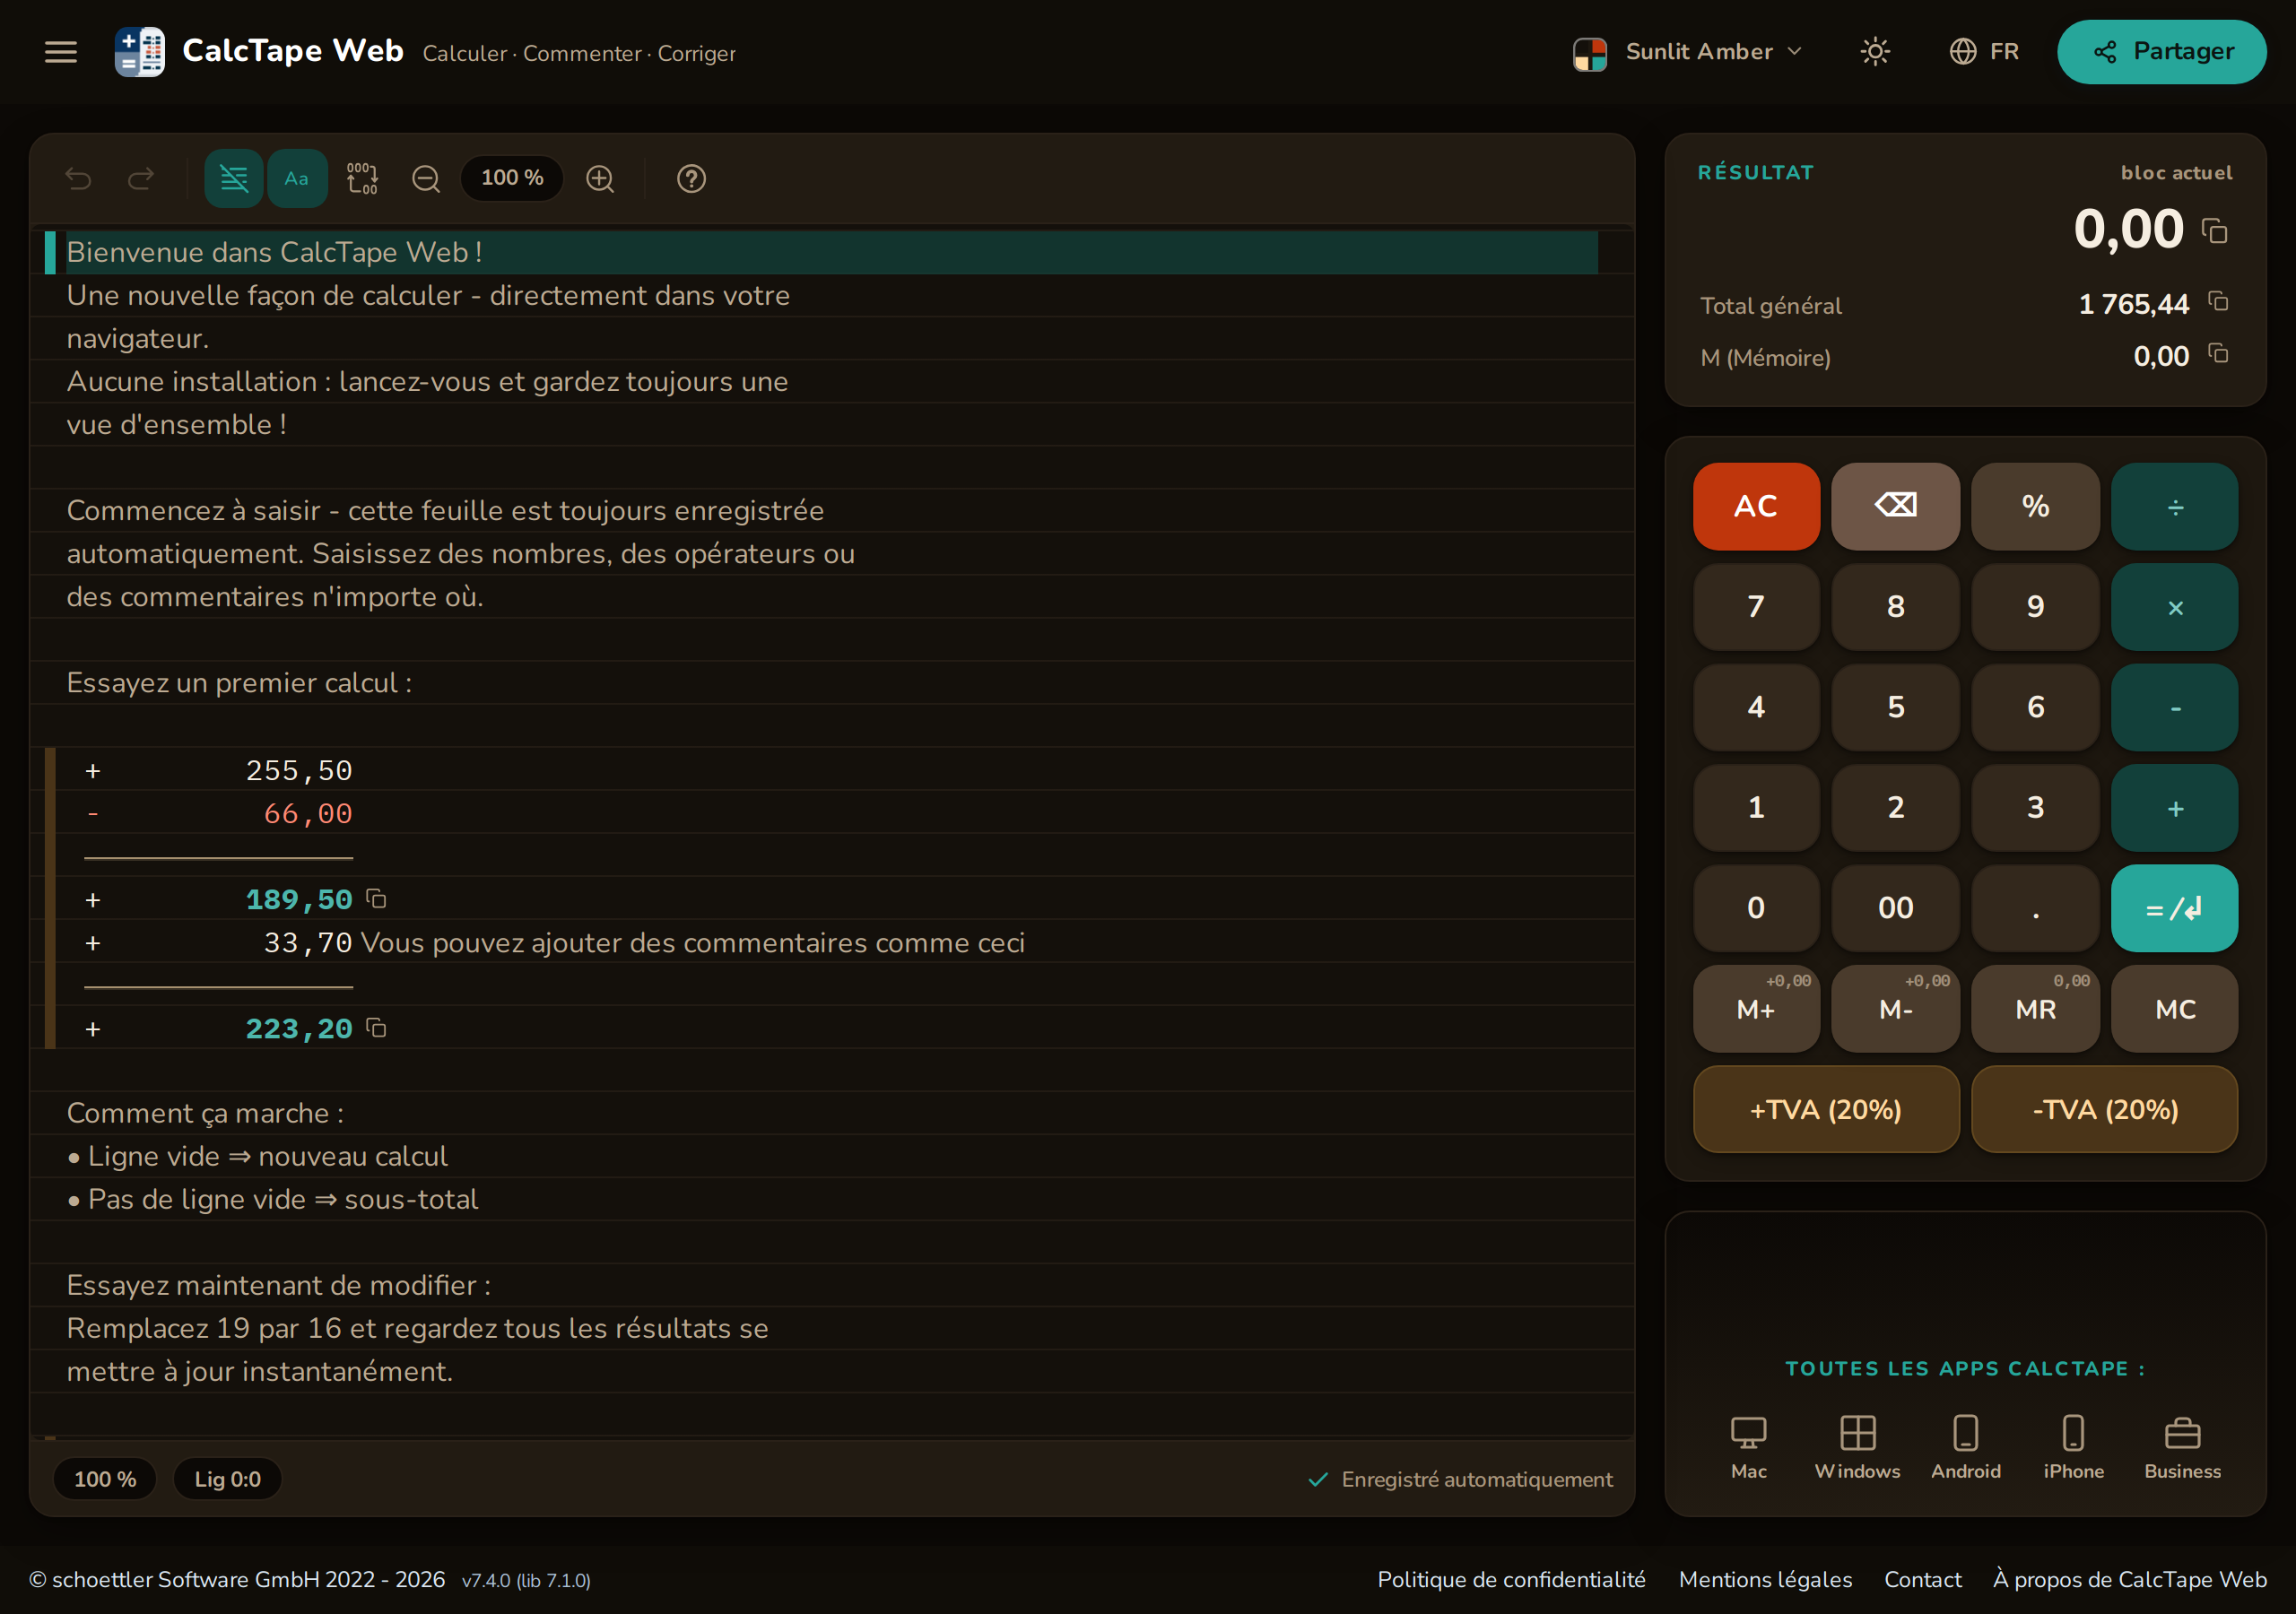Copy the subtotal 189,50
This screenshot has width=2296, height=1614.
pos(376,899)
